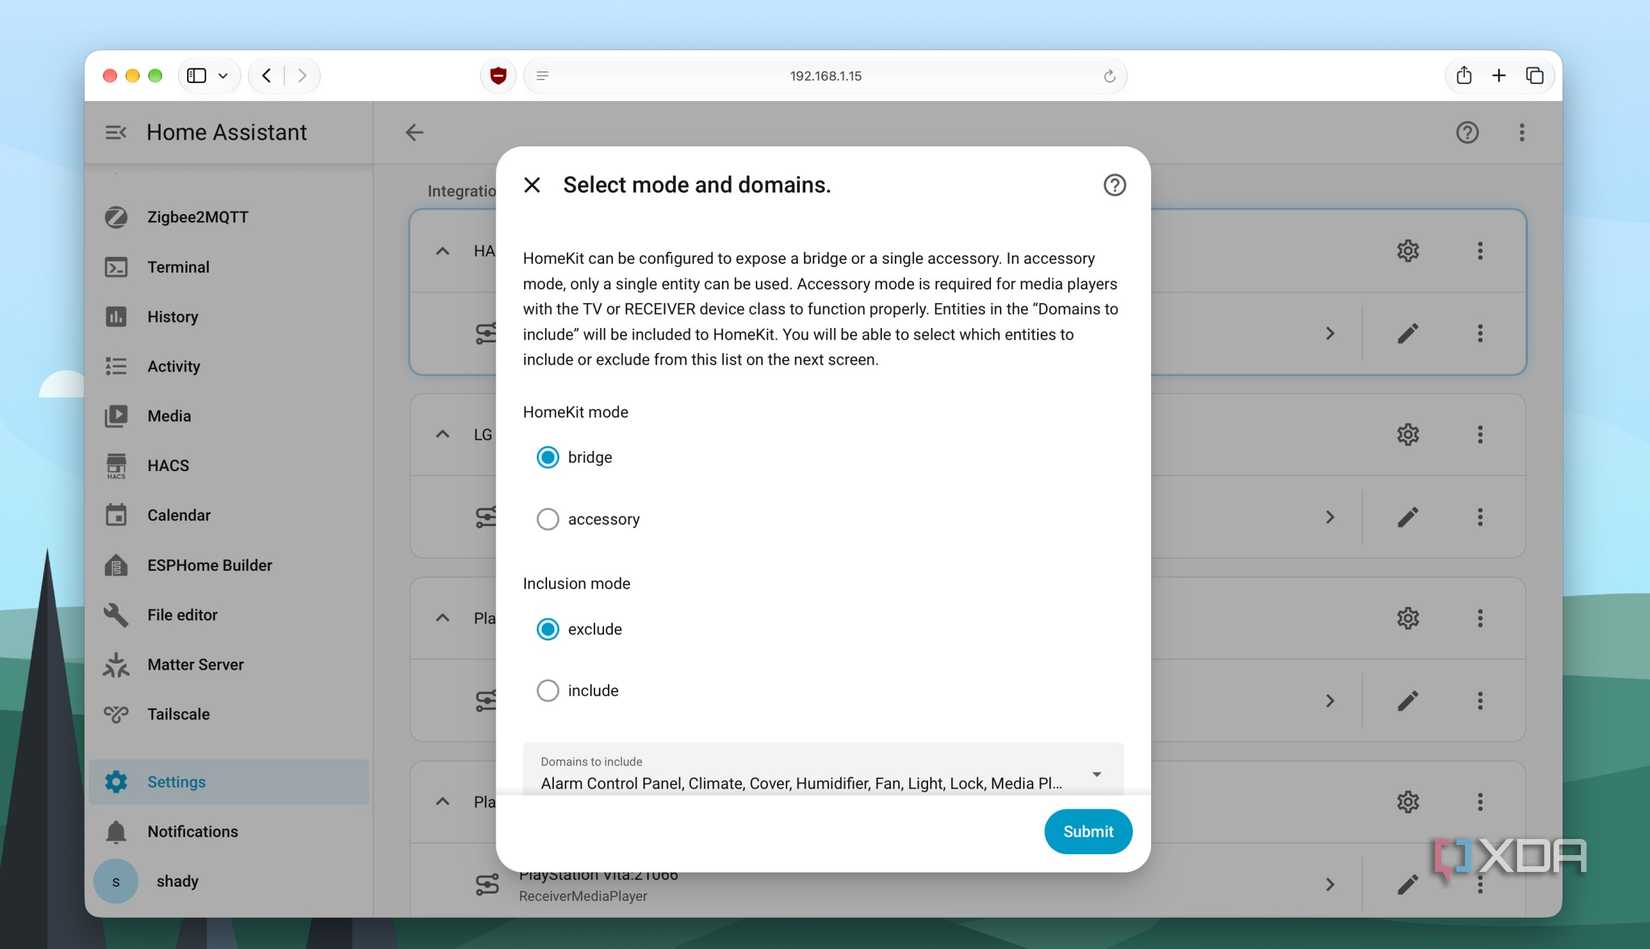
Task: Open the File editor
Action: coord(229,615)
